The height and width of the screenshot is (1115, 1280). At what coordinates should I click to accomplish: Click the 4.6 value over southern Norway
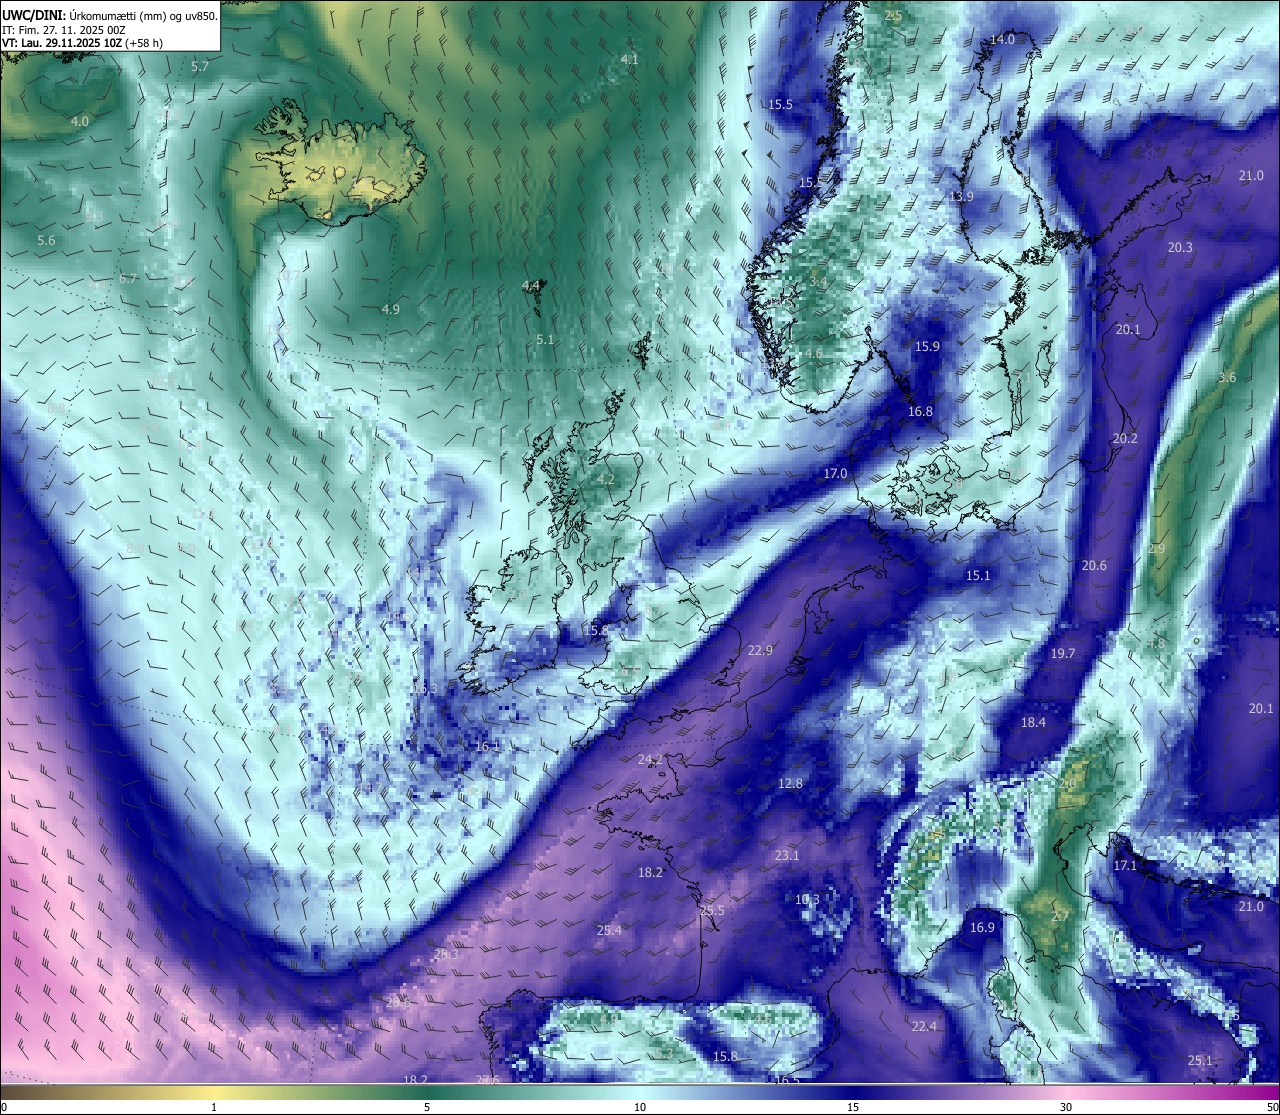(814, 354)
